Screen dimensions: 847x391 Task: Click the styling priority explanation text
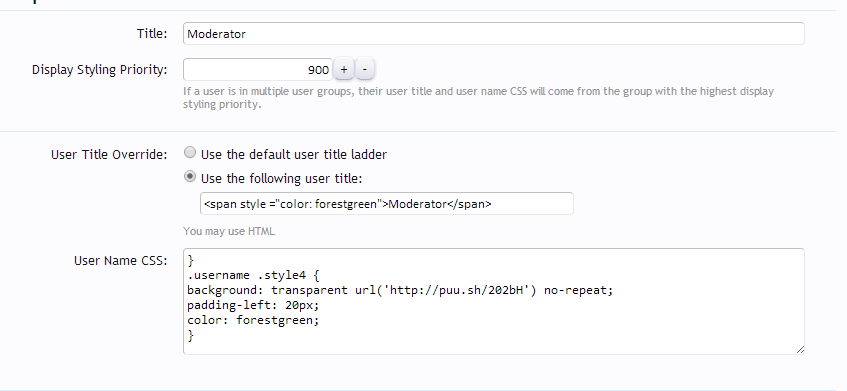(478, 98)
